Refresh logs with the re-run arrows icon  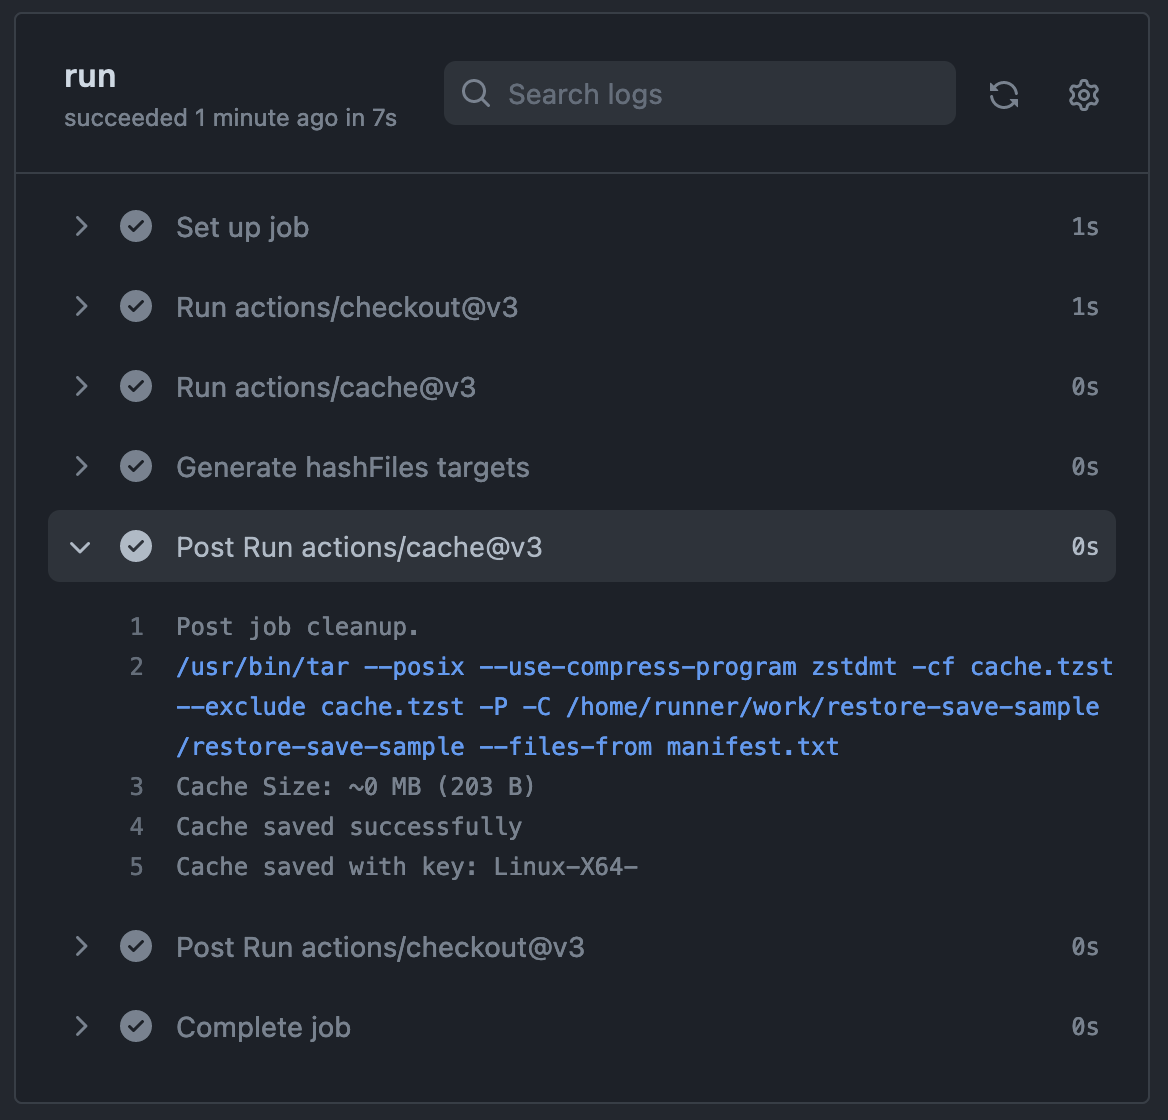pyautogui.click(x=1003, y=95)
